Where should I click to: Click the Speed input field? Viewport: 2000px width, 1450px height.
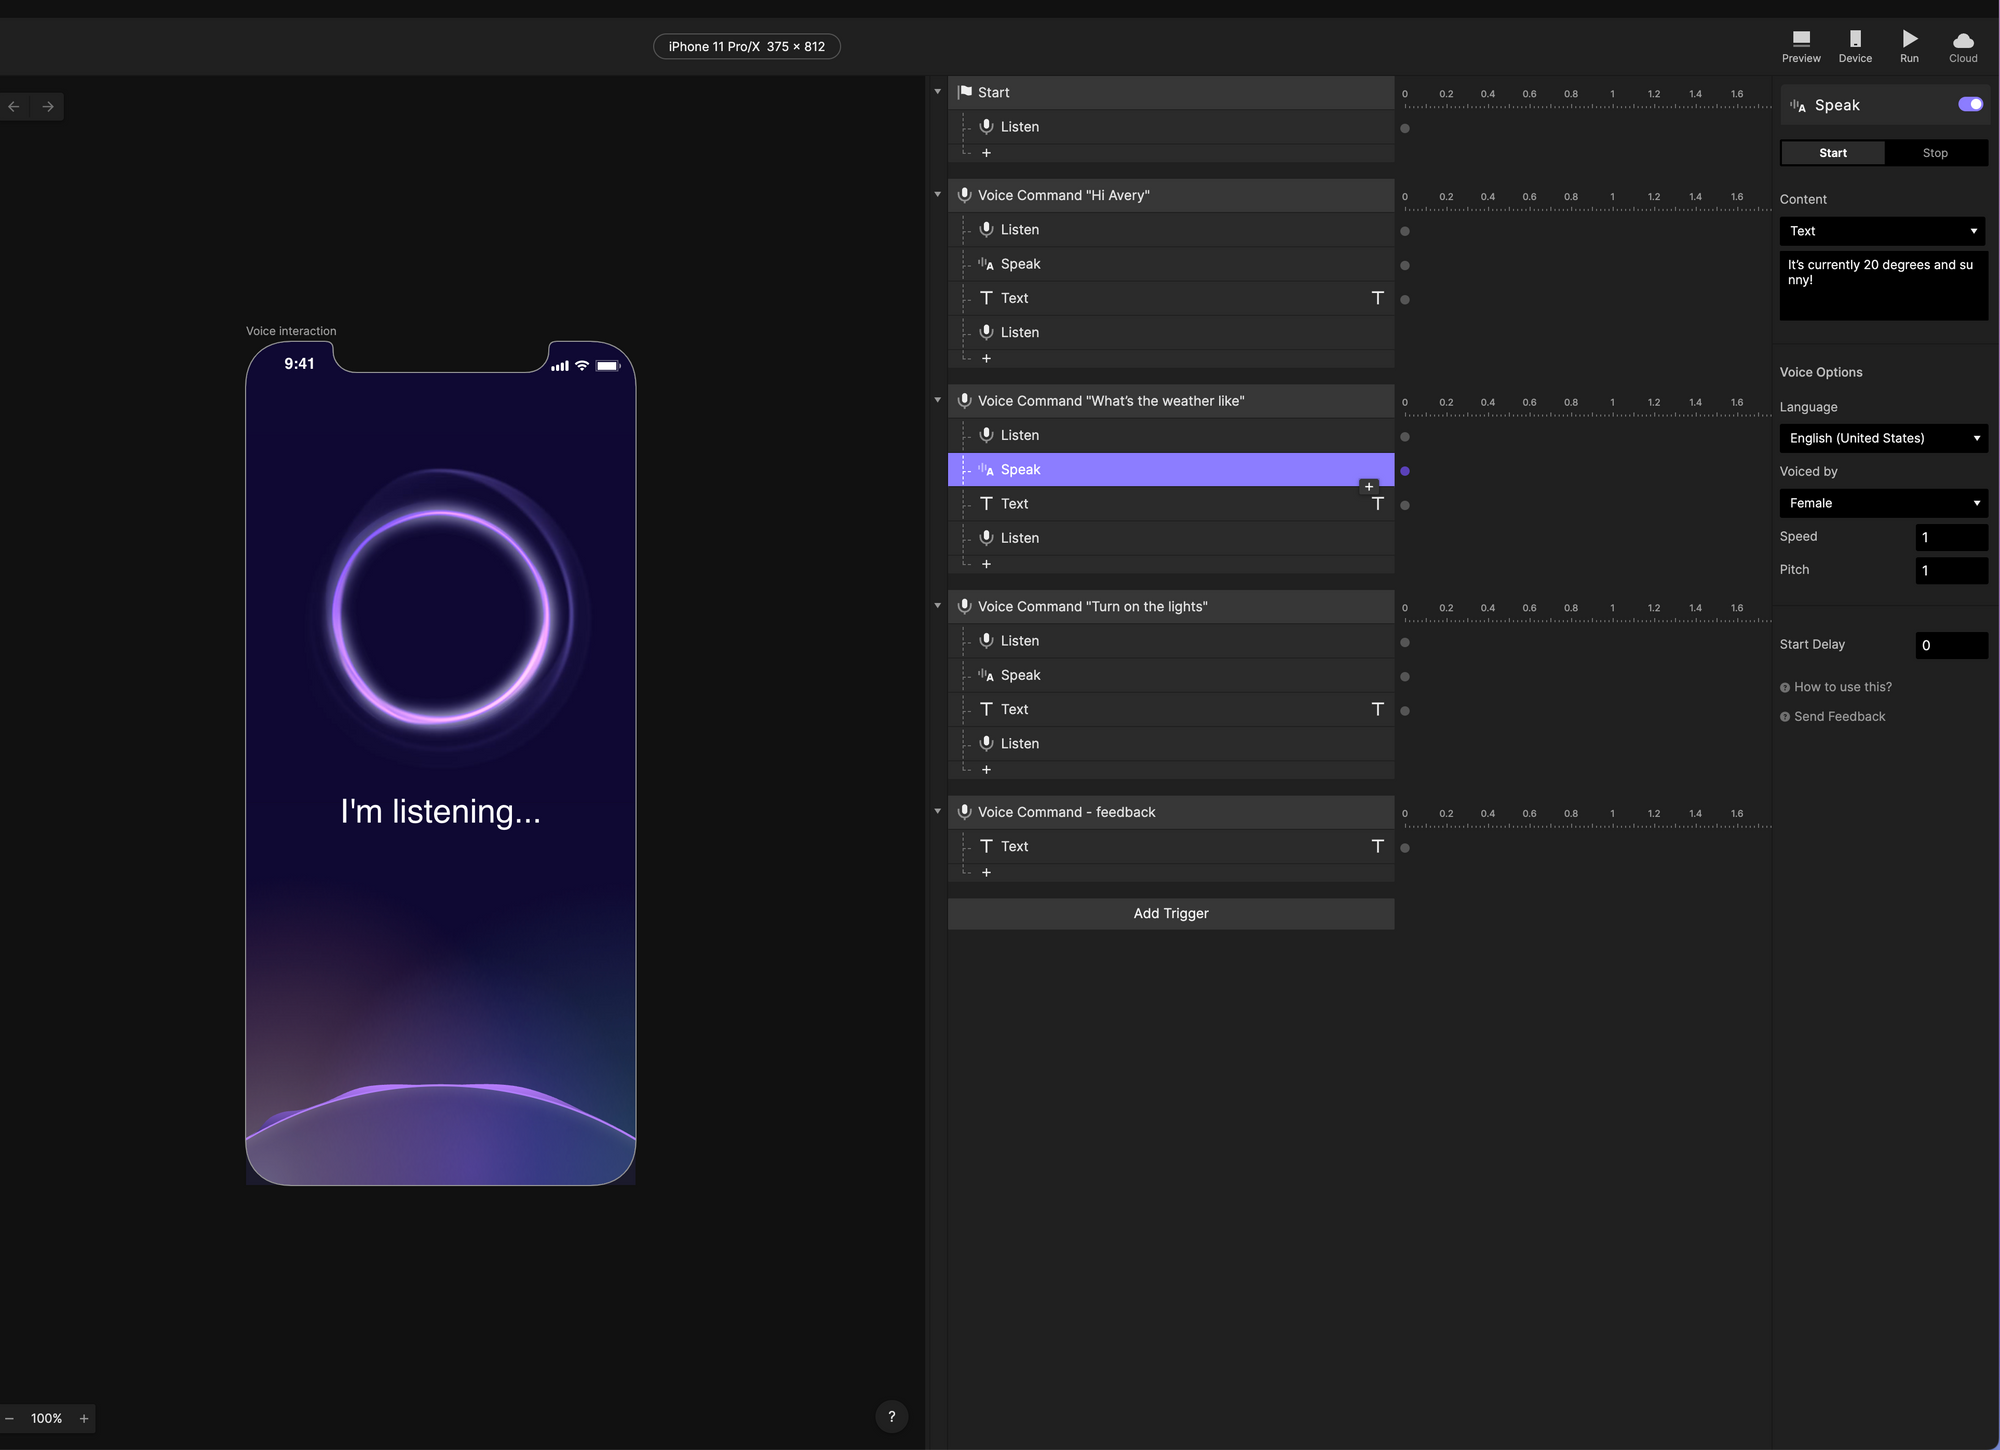point(1951,537)
